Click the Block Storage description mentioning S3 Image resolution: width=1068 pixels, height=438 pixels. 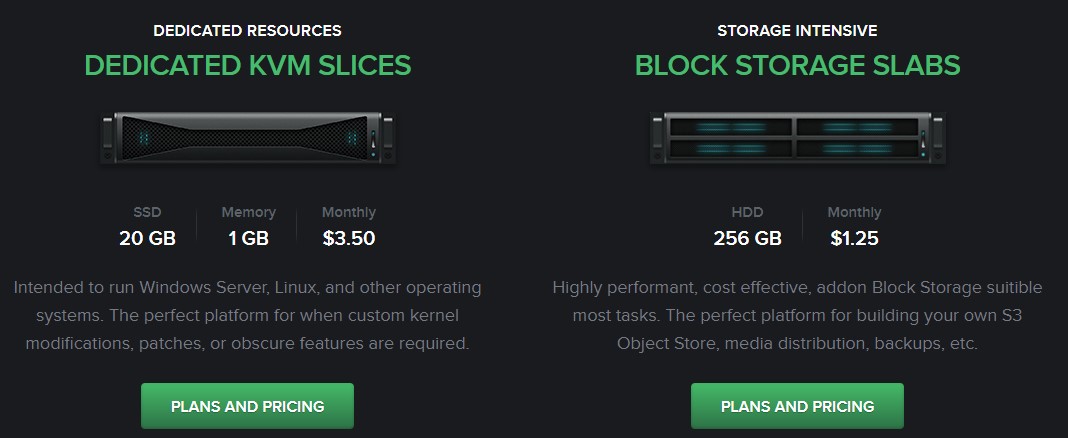pos(797,315)
